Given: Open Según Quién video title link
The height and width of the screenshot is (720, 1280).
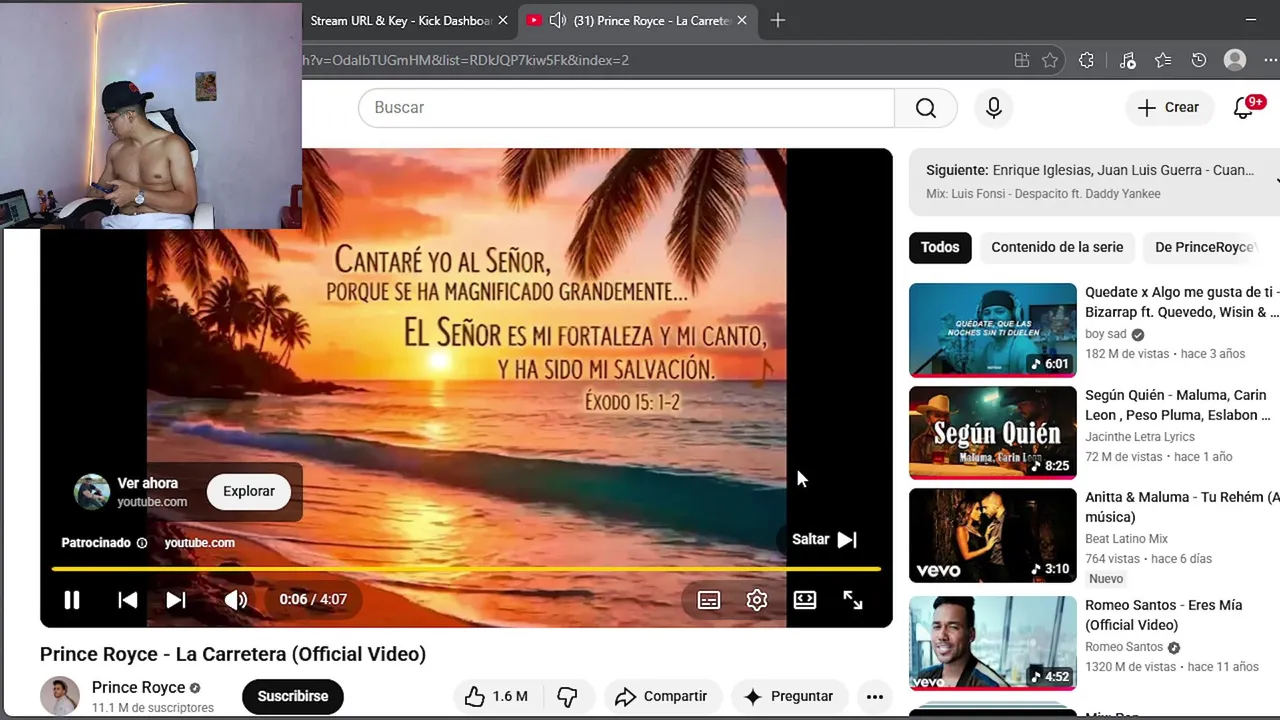Looking at the screenshot, I should pos(1180,405).
